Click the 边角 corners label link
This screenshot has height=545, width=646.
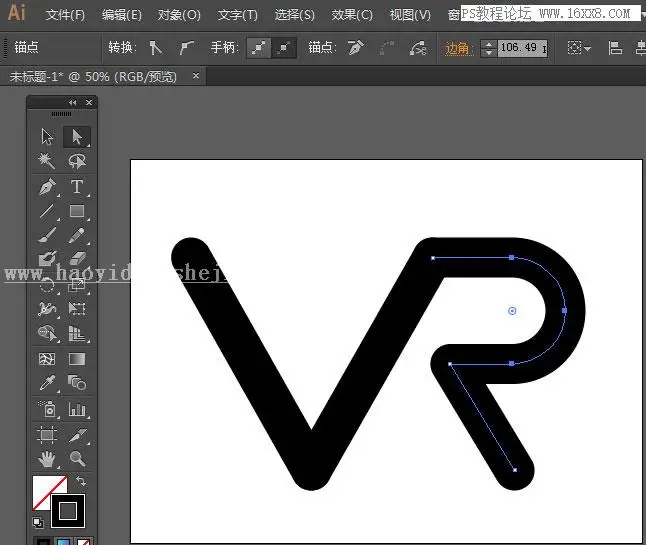[x=457, y=48]
